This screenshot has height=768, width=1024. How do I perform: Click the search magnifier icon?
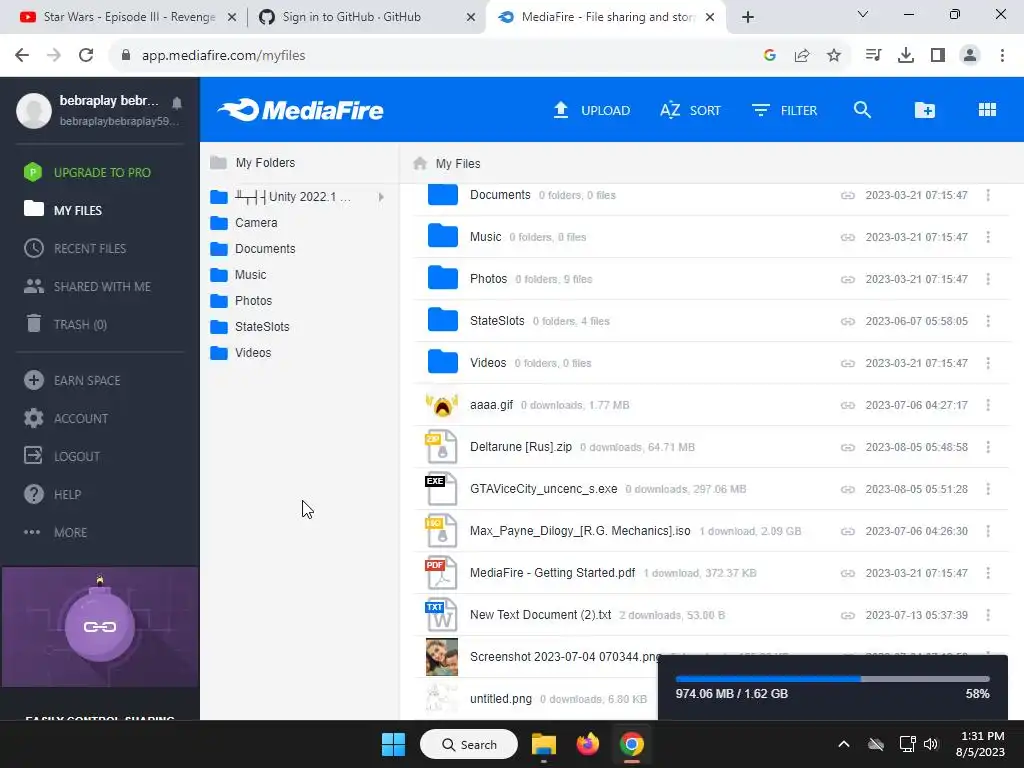coord(862,110)
